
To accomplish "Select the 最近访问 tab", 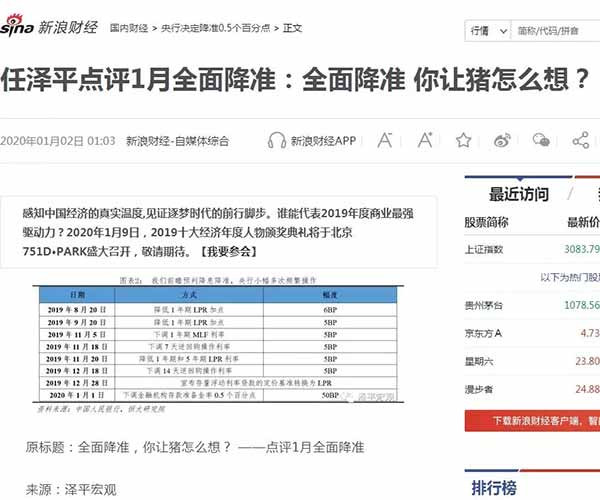I will click(x=519, y=194).
